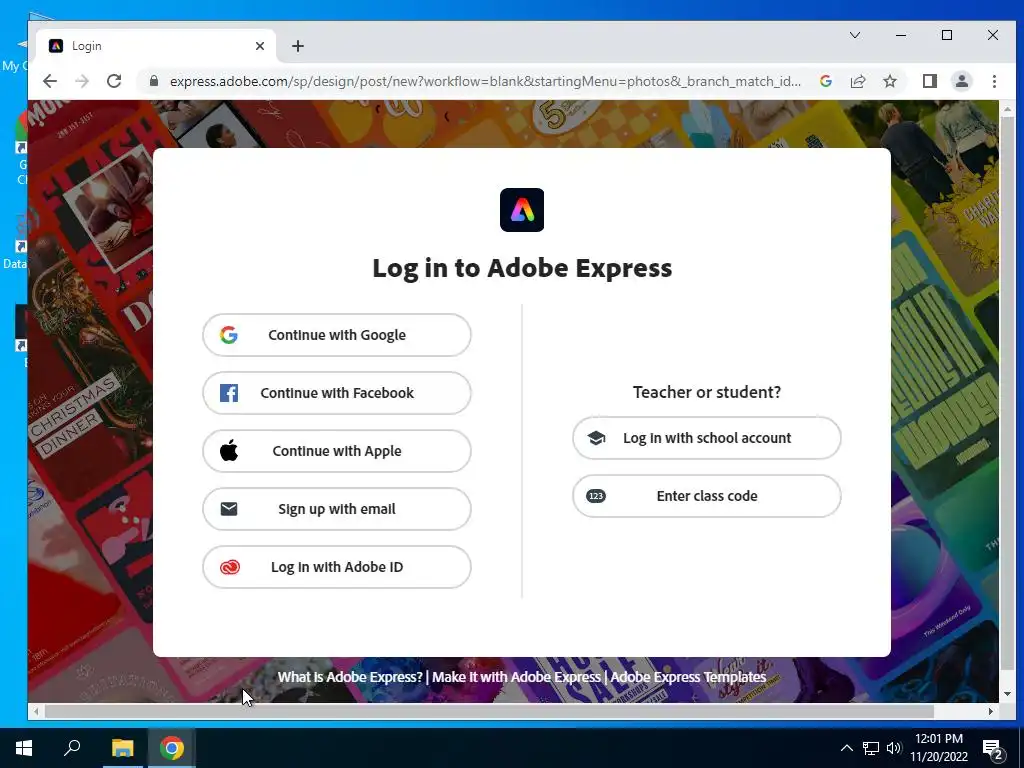Open Windows taskbar search
This screenshot has height=768, width=1024.
tap(72, 748)
